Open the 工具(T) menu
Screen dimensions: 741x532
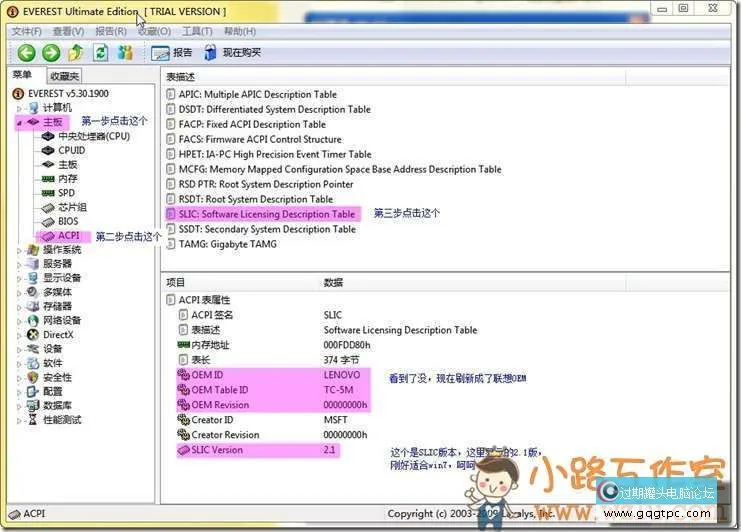pyautogui.click(x=198, y=32)
